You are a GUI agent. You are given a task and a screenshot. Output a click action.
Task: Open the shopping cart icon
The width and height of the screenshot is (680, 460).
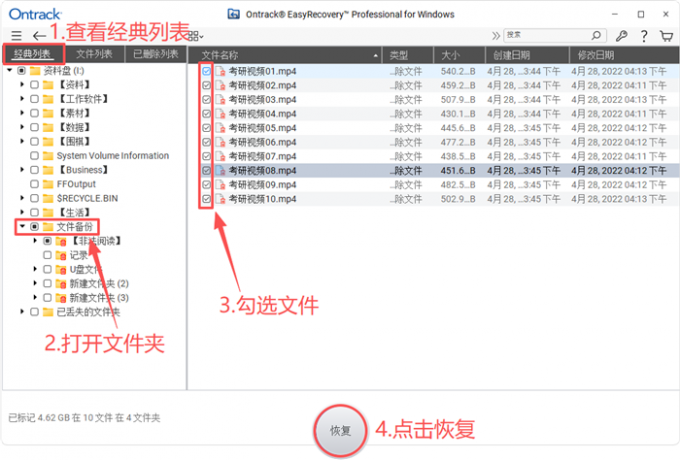point(666,36)
